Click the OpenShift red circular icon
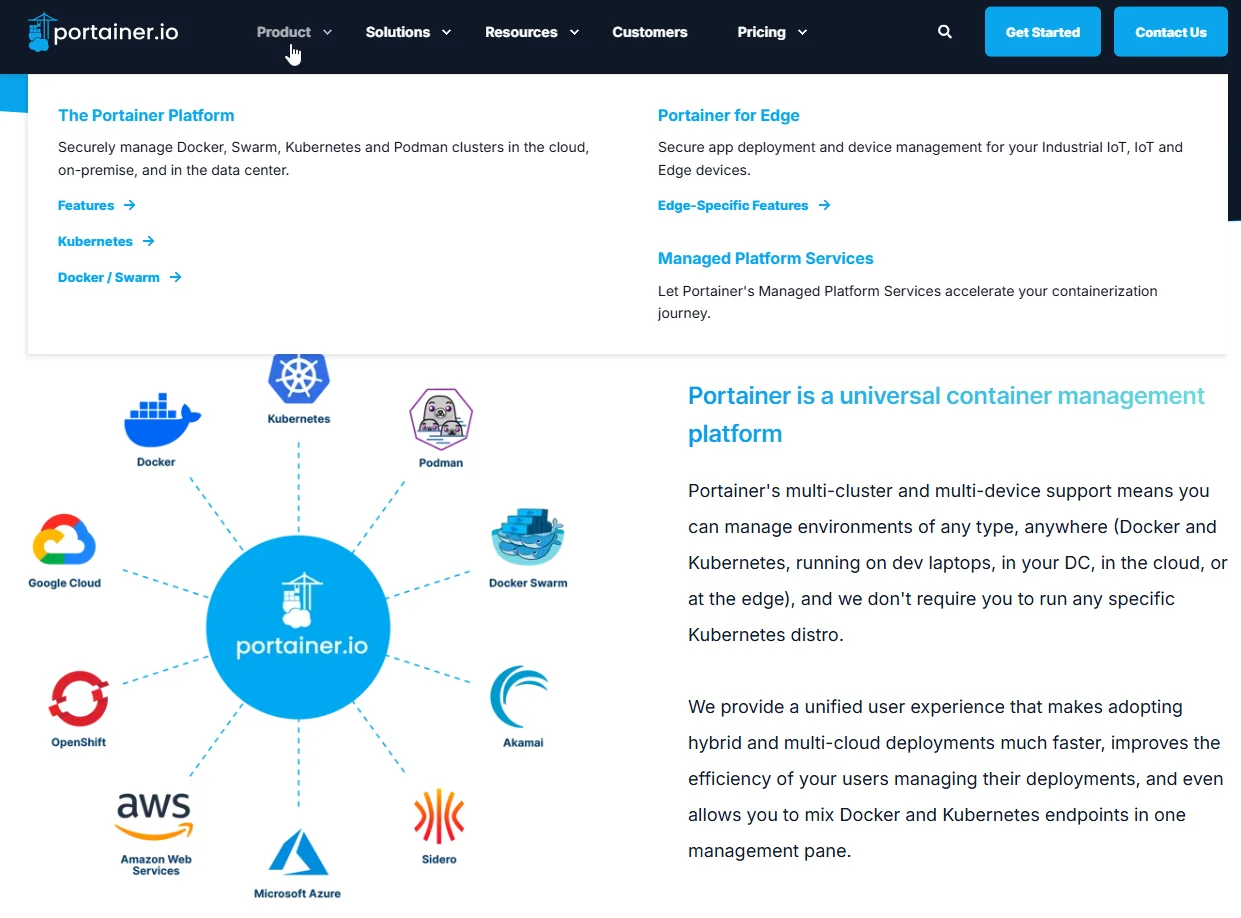1241x918 pixels. tap(79, 699)
